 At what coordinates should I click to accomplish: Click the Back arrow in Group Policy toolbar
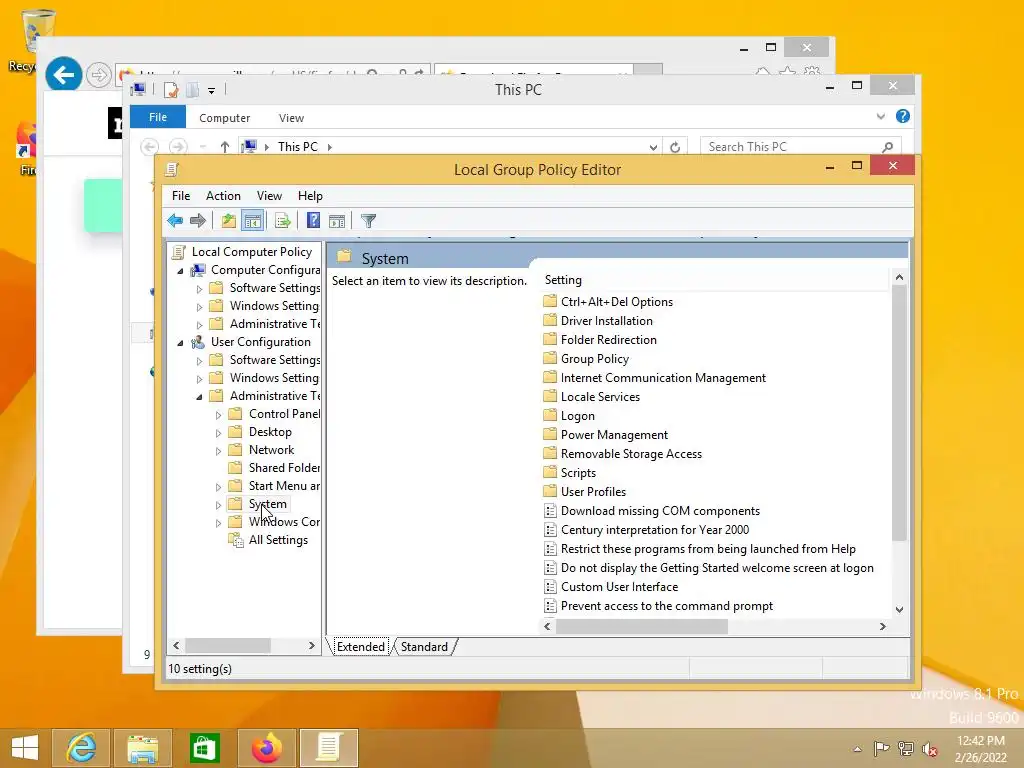tap(175, 221)
